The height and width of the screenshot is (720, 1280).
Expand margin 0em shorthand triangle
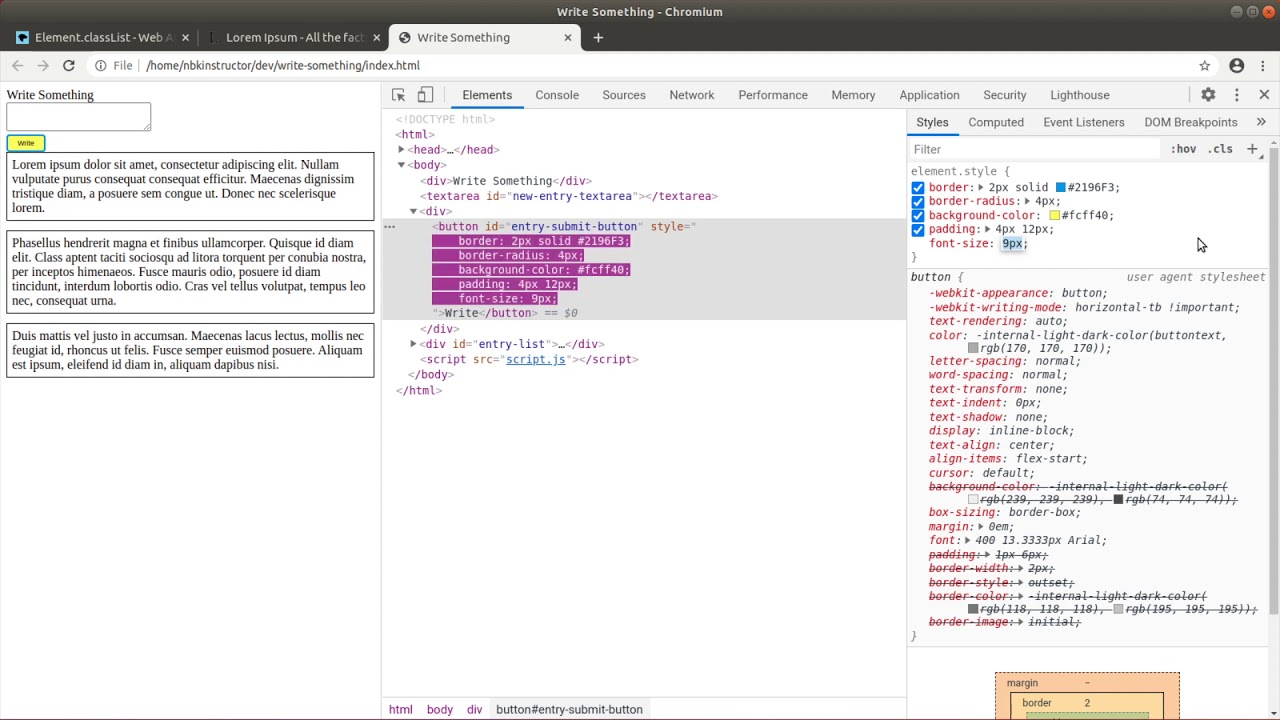(981, 526)
